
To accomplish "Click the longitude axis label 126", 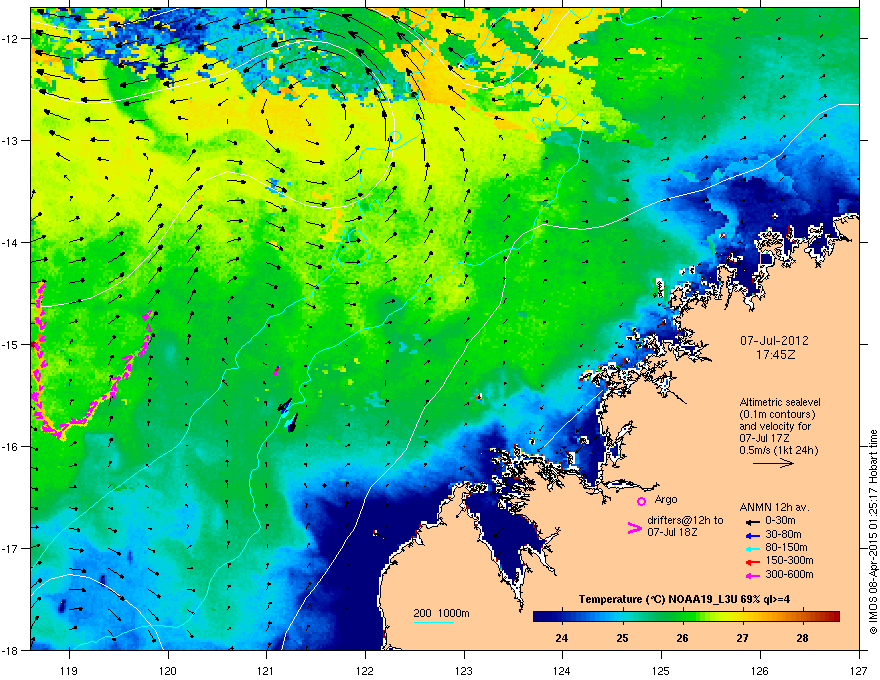I will click(760, 670).
